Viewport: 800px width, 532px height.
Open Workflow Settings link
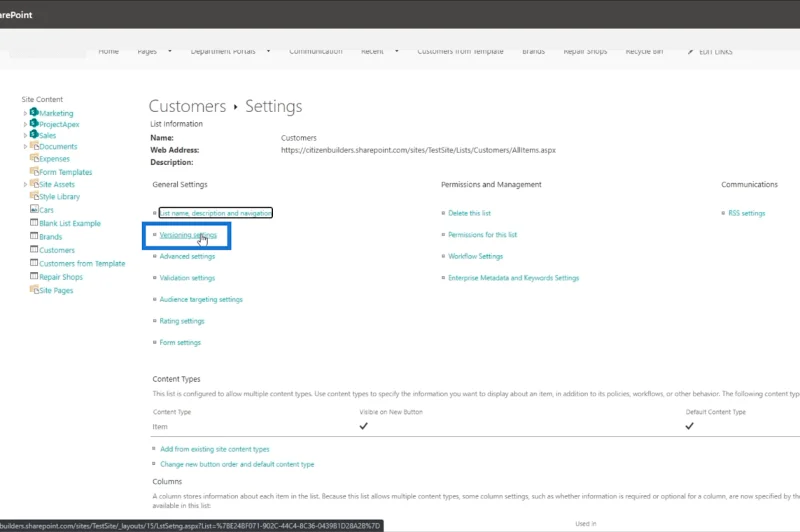coord(476,256)
